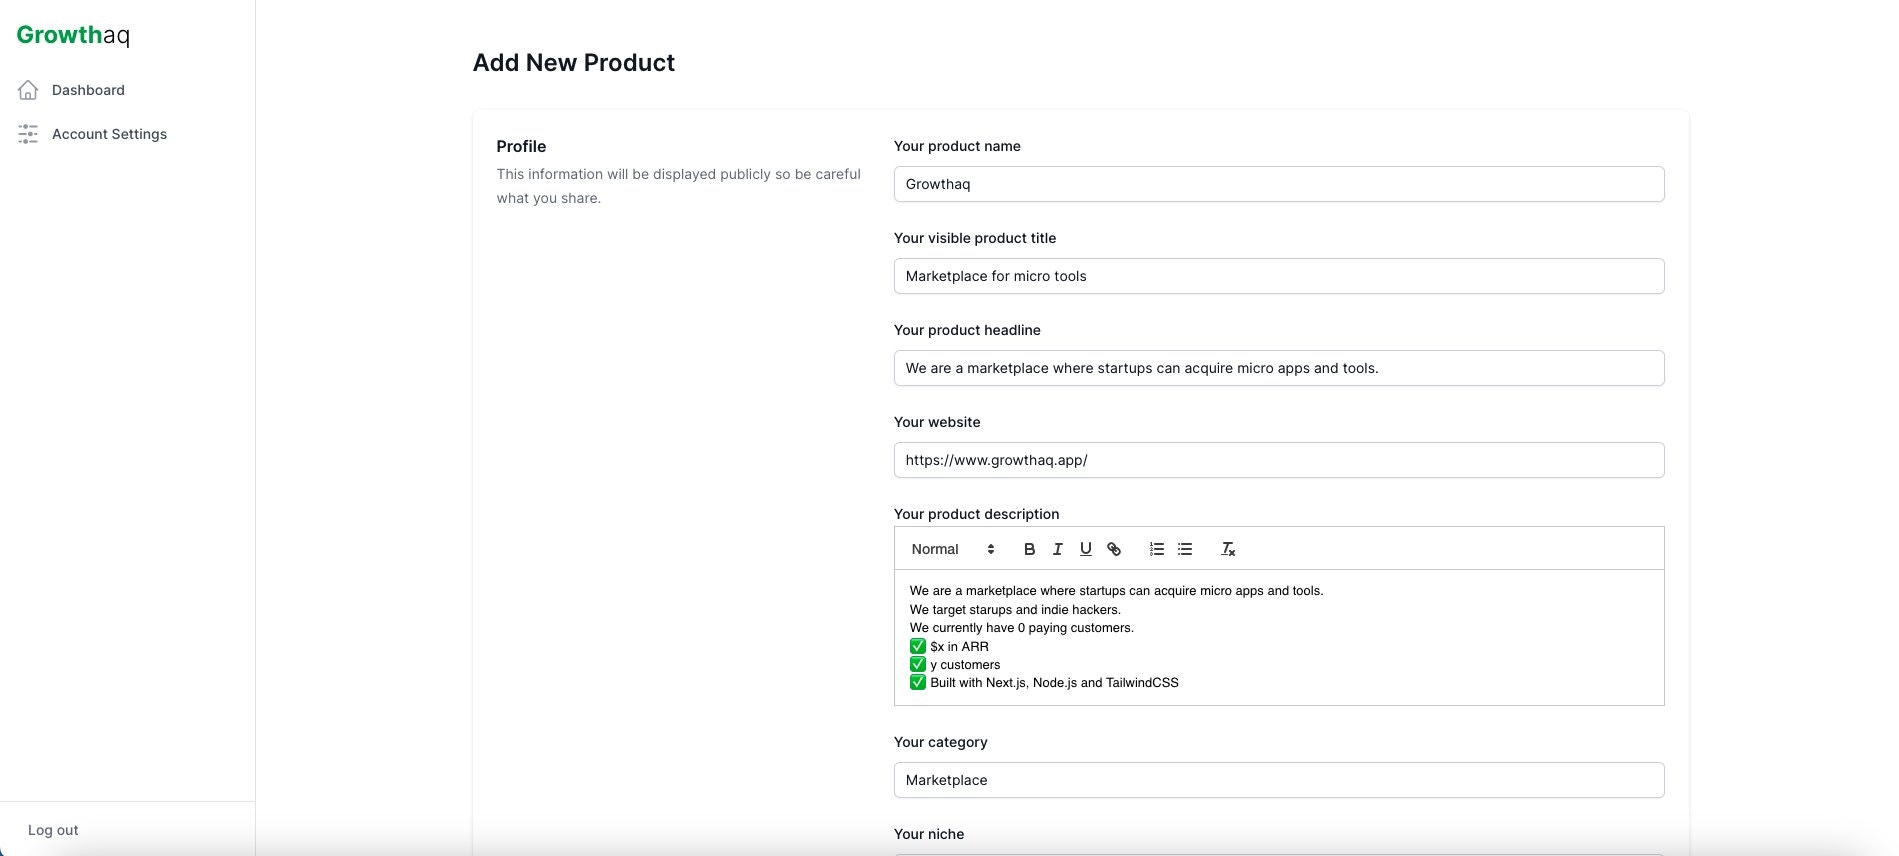
Task: Click the Growthaq logo
Action: tap(73, 35)
